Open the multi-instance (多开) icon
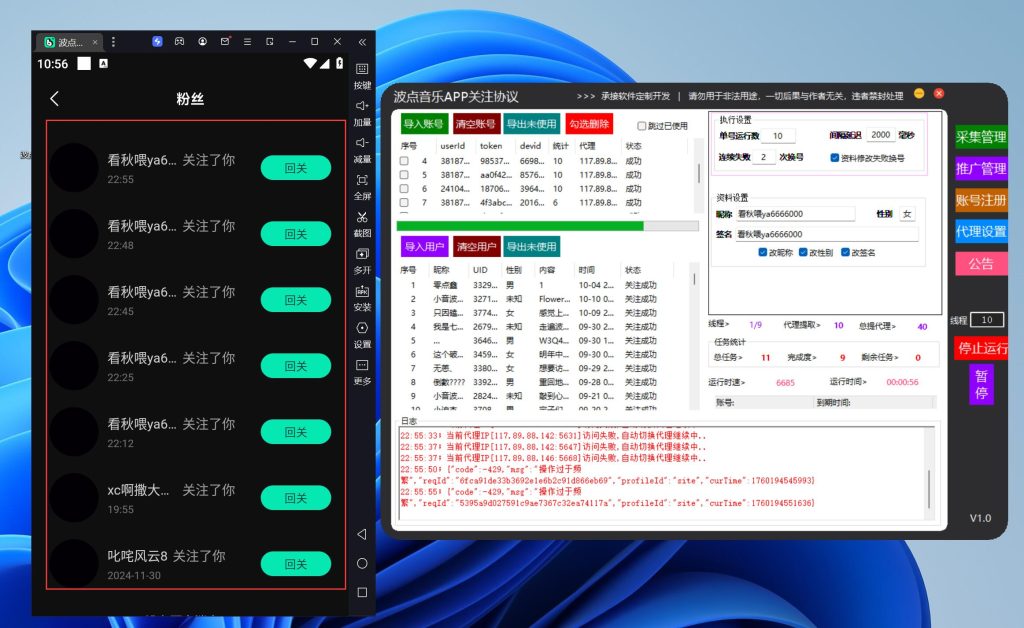 tap(362, 255)
